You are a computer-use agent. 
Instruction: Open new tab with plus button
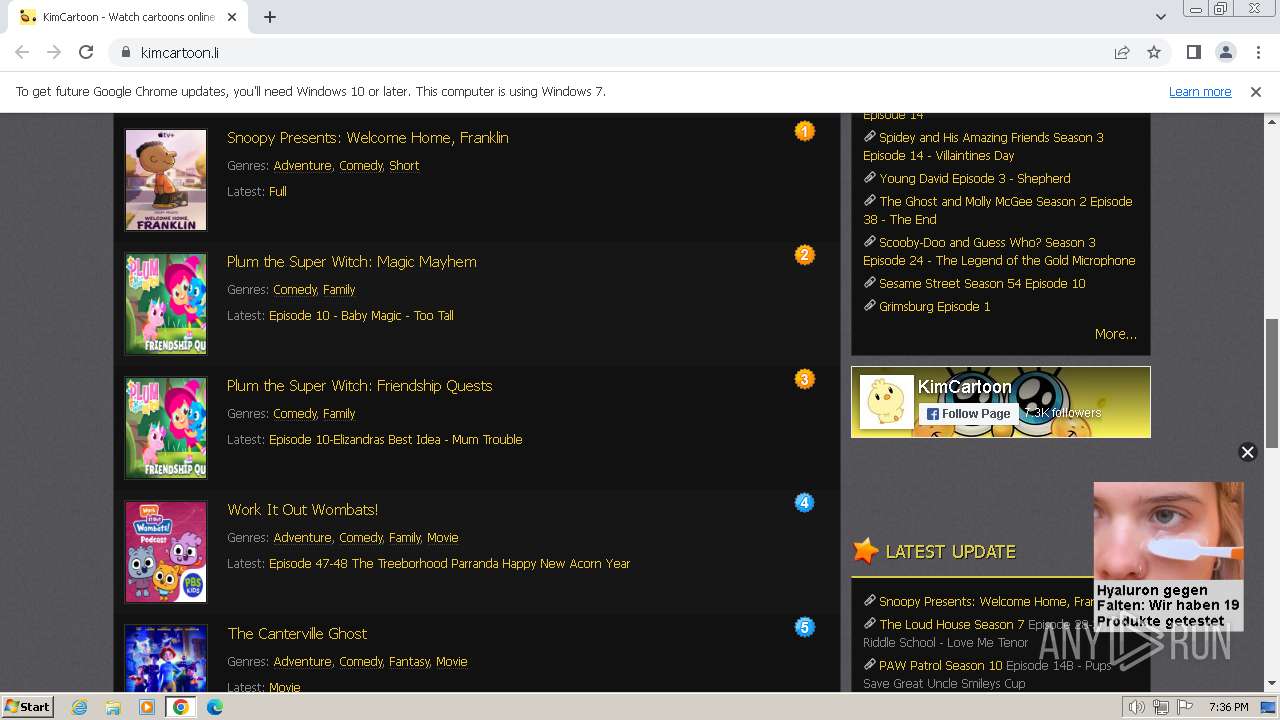point(270,17)
